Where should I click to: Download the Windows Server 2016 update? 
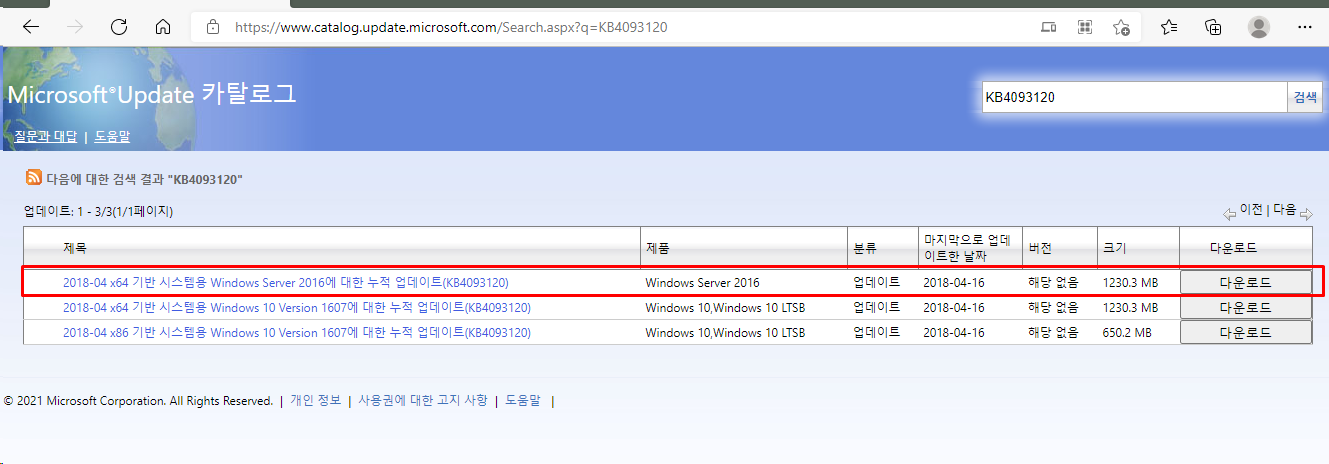1245,283
